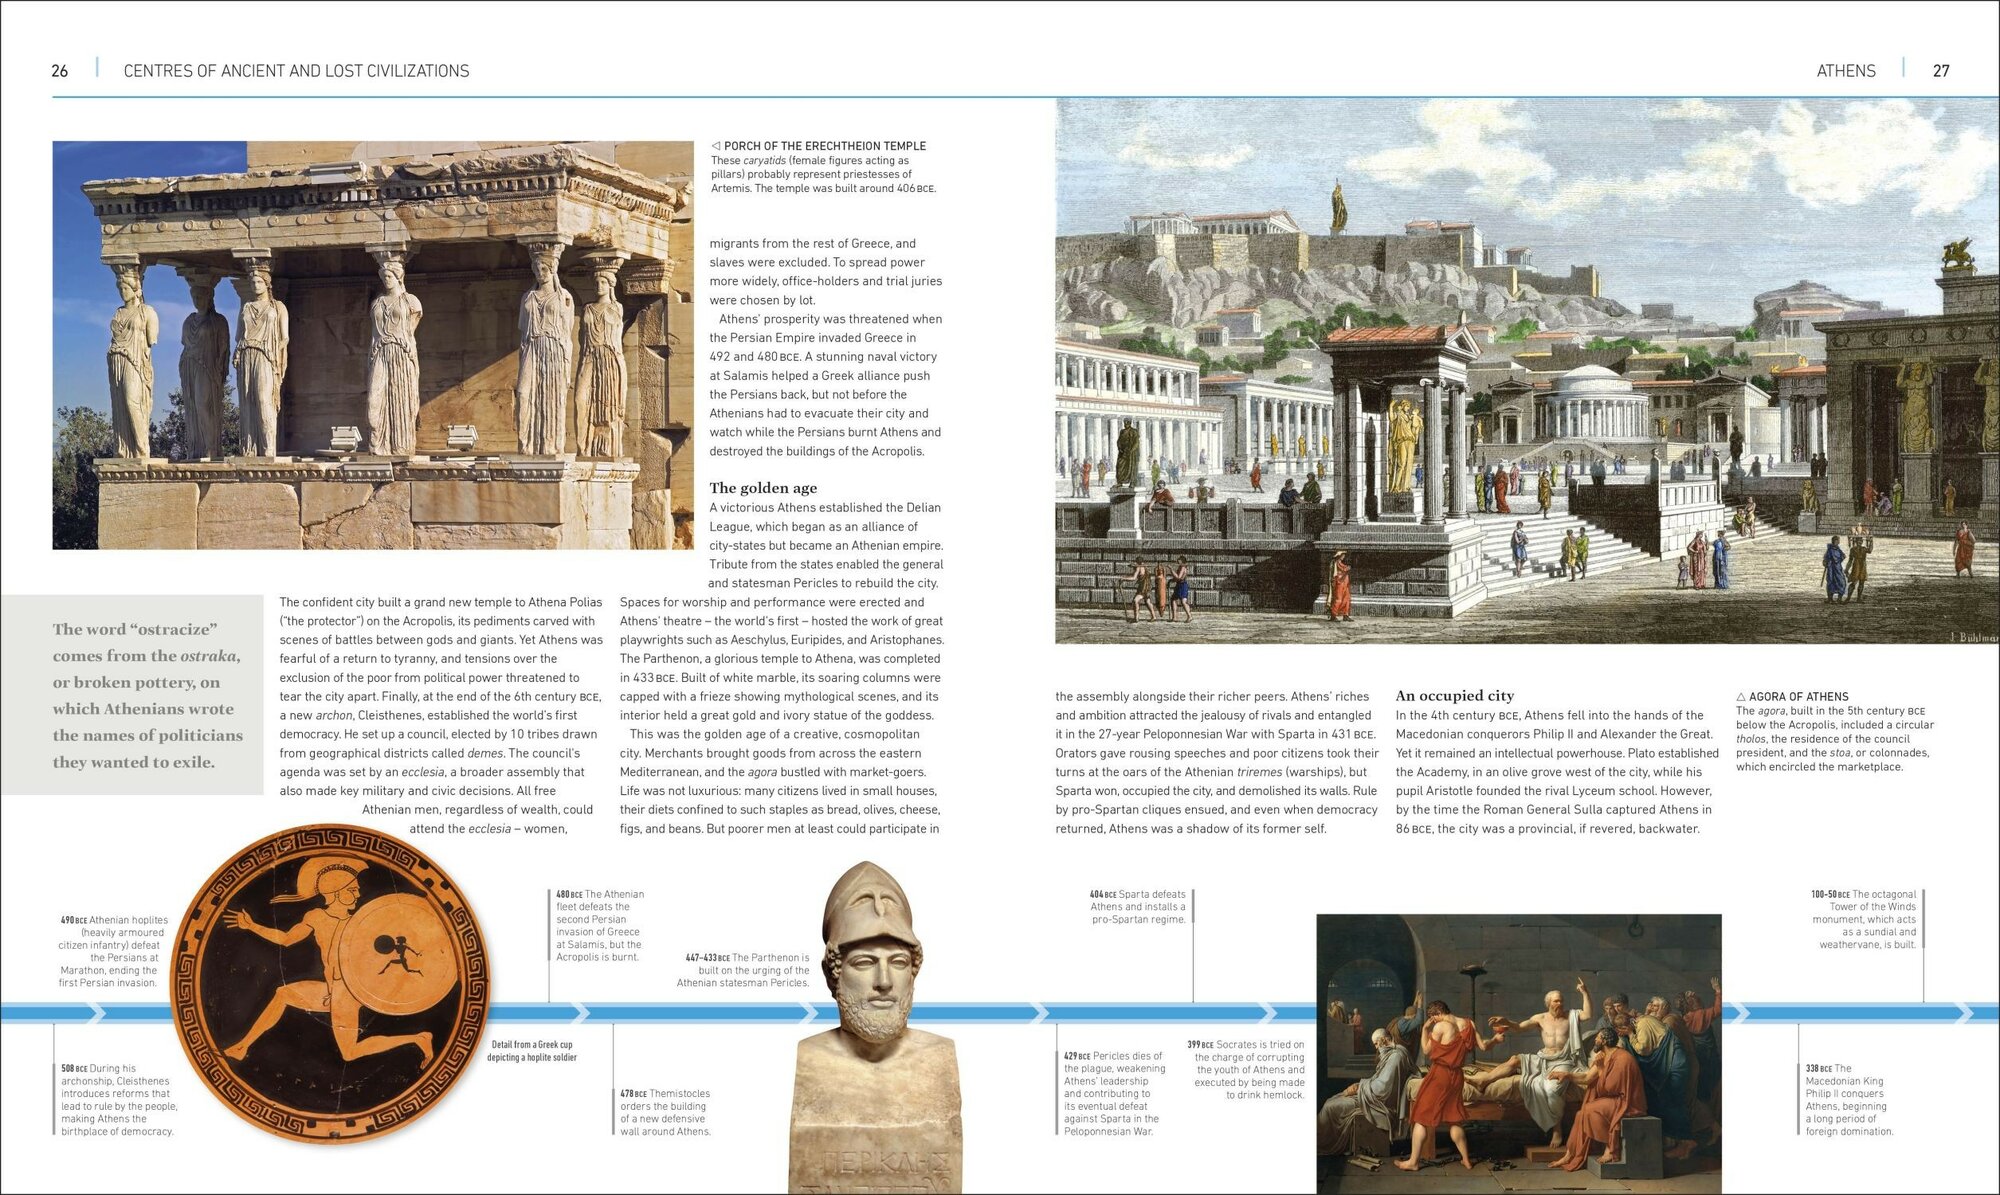Open the Death of Socrates painting
The height and width of the screenshot is (1195, 2000).
[x=1519, y=1054]
